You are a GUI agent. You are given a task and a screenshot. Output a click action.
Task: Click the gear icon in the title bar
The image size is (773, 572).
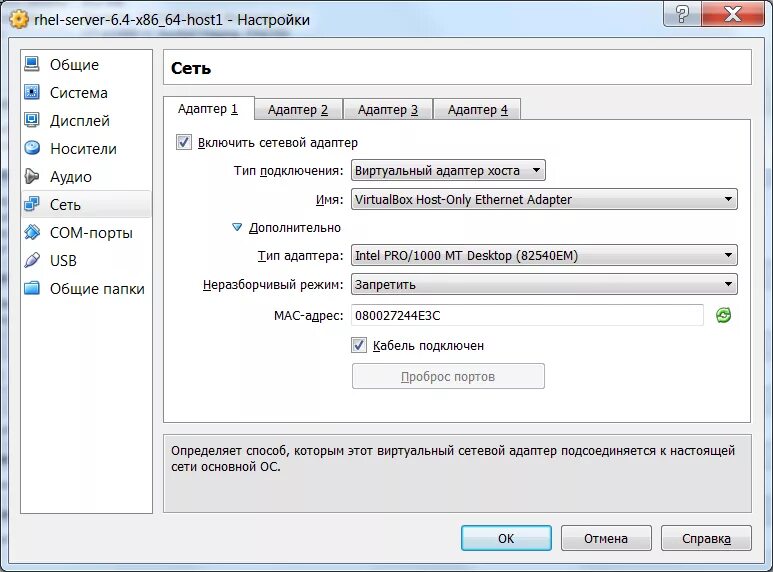point(19,20)
